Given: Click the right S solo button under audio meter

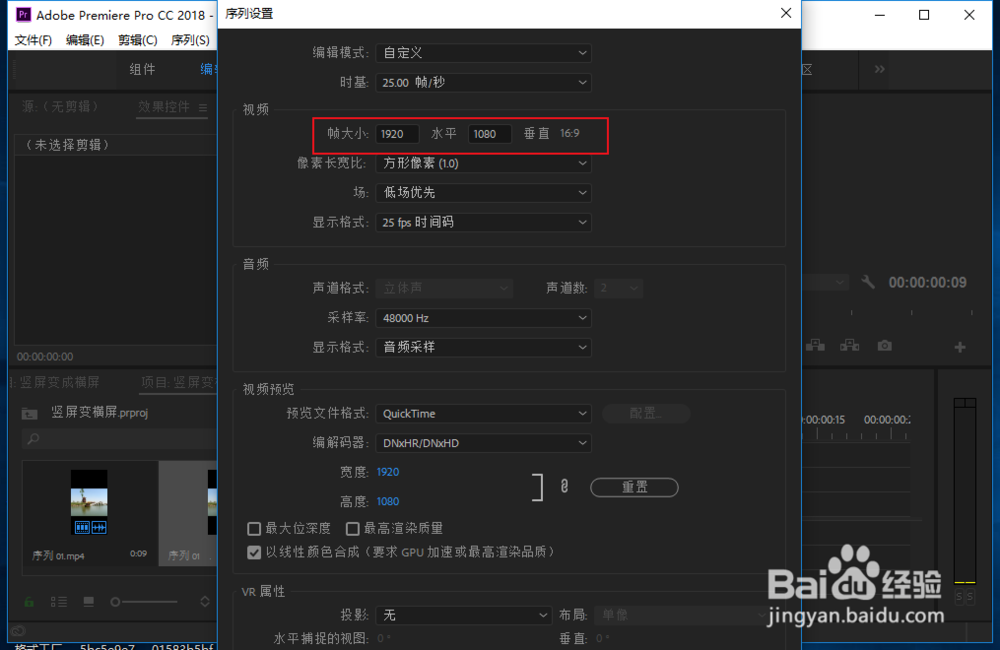Looking at the screenshot, I should 970,596.
